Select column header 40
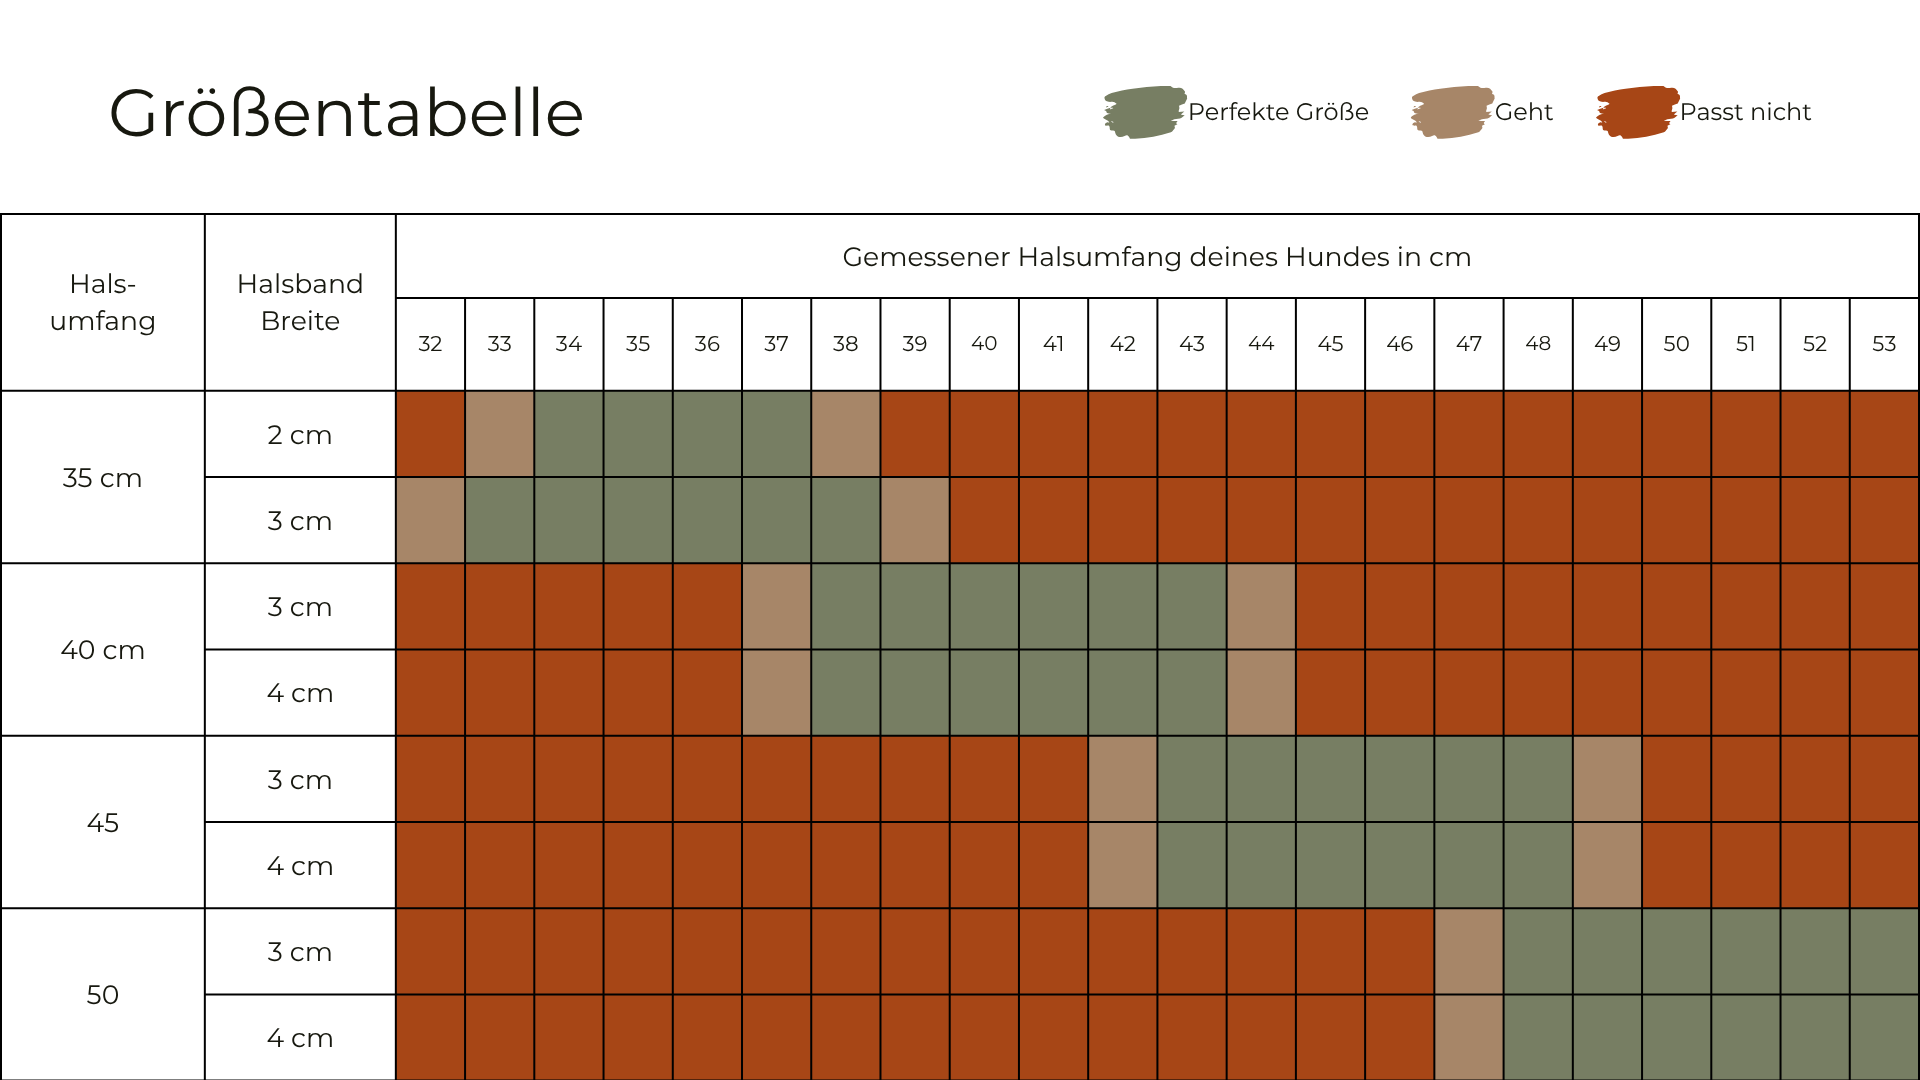The image size is (1920, 1080). 984,344
